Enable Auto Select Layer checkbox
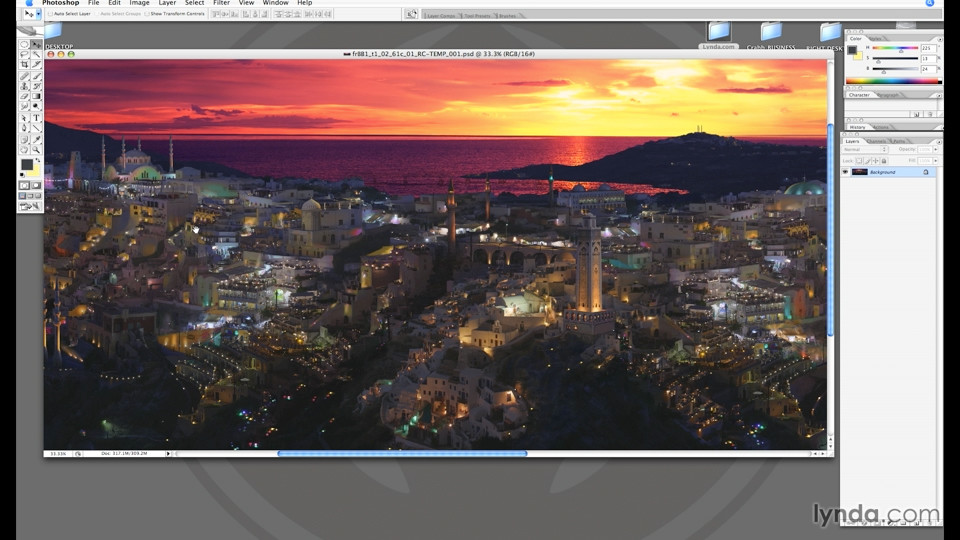 tap(50, 13)
